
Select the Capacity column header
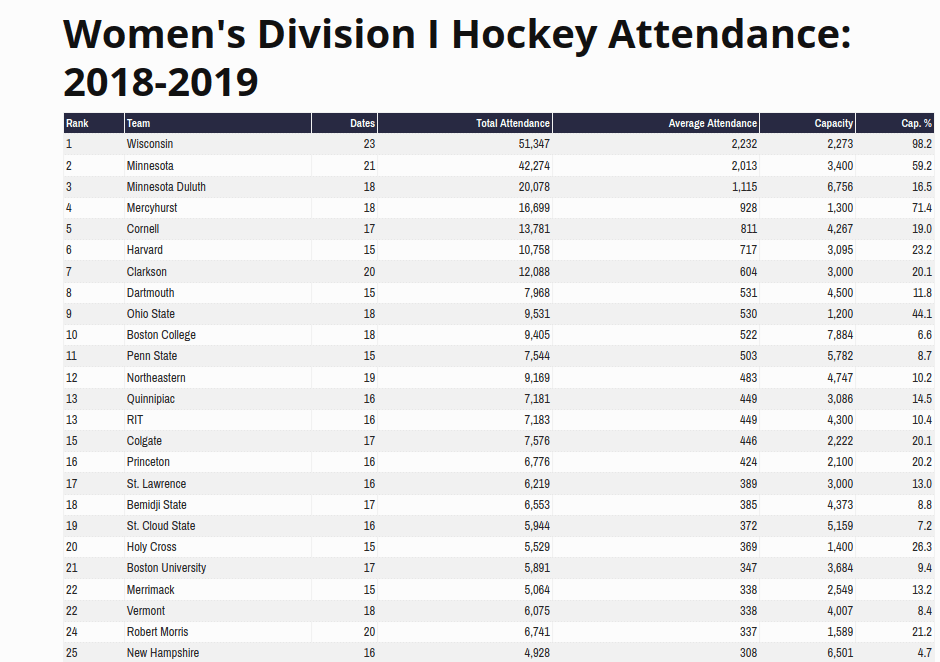(x=833, y=123)
